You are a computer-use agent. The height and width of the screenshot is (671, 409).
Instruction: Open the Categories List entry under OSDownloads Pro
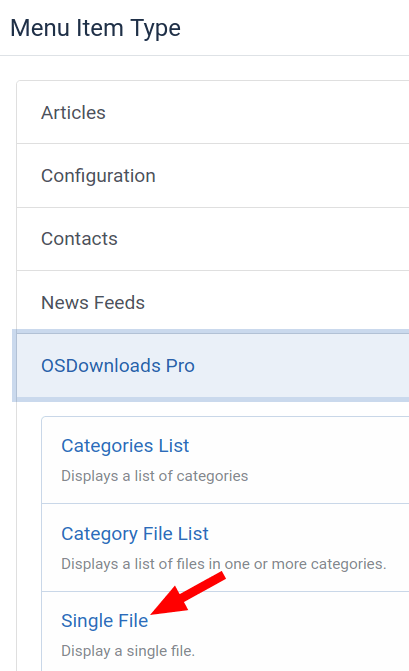(225, 460)
